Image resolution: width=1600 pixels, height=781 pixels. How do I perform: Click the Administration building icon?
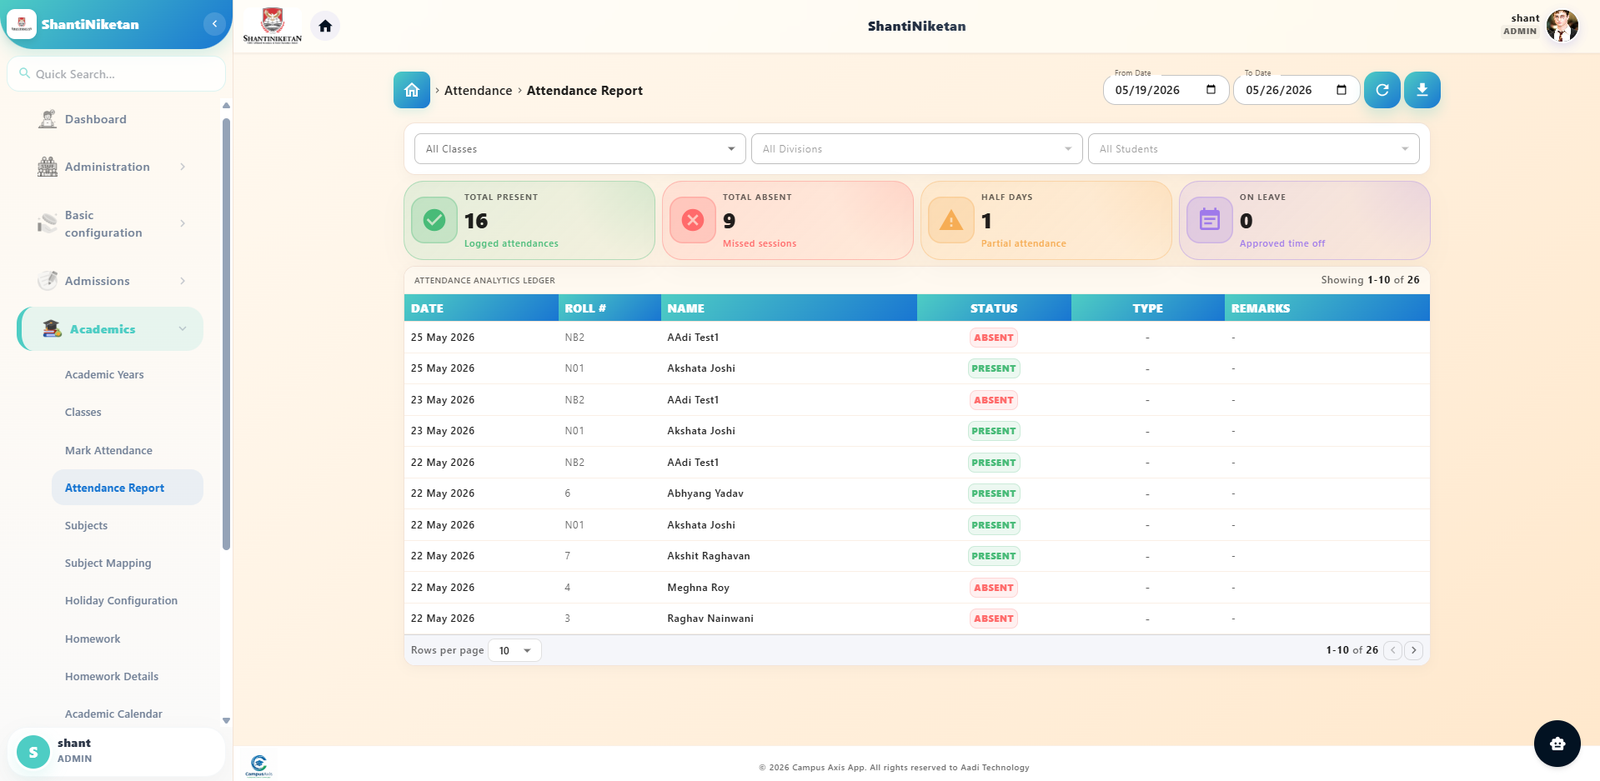pos(47,167)
